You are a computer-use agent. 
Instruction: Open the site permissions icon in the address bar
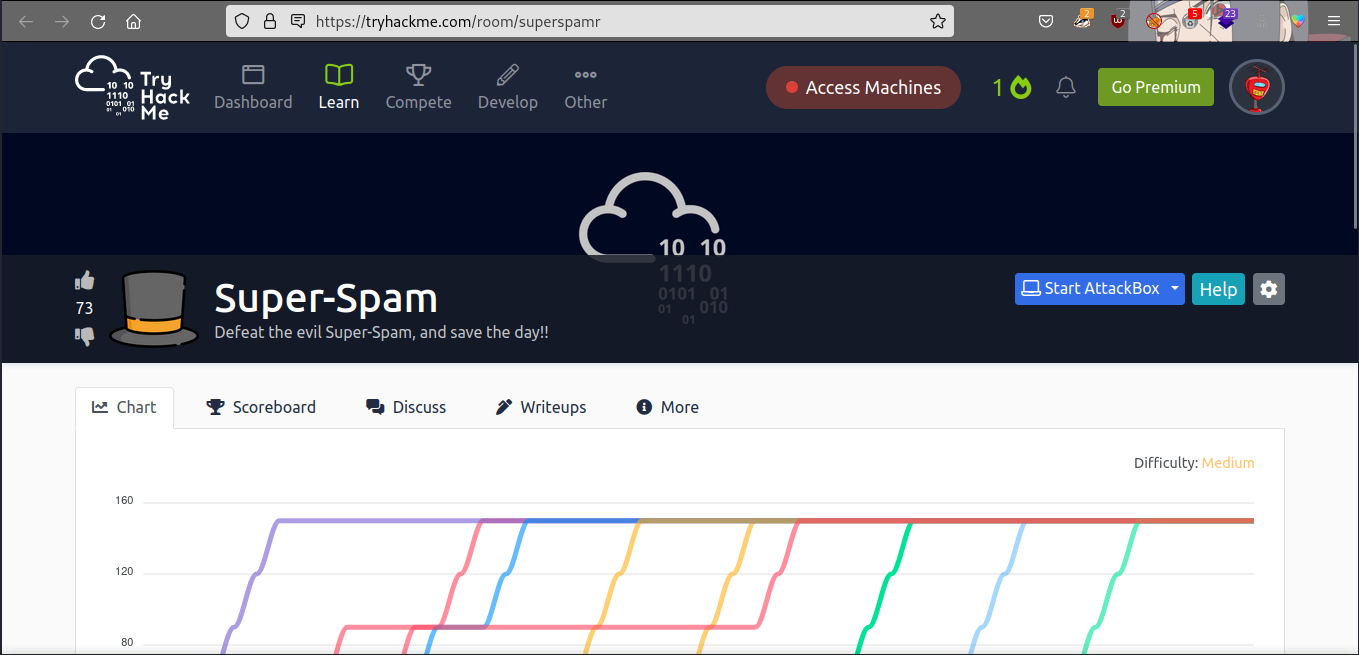tap(297, 21)
